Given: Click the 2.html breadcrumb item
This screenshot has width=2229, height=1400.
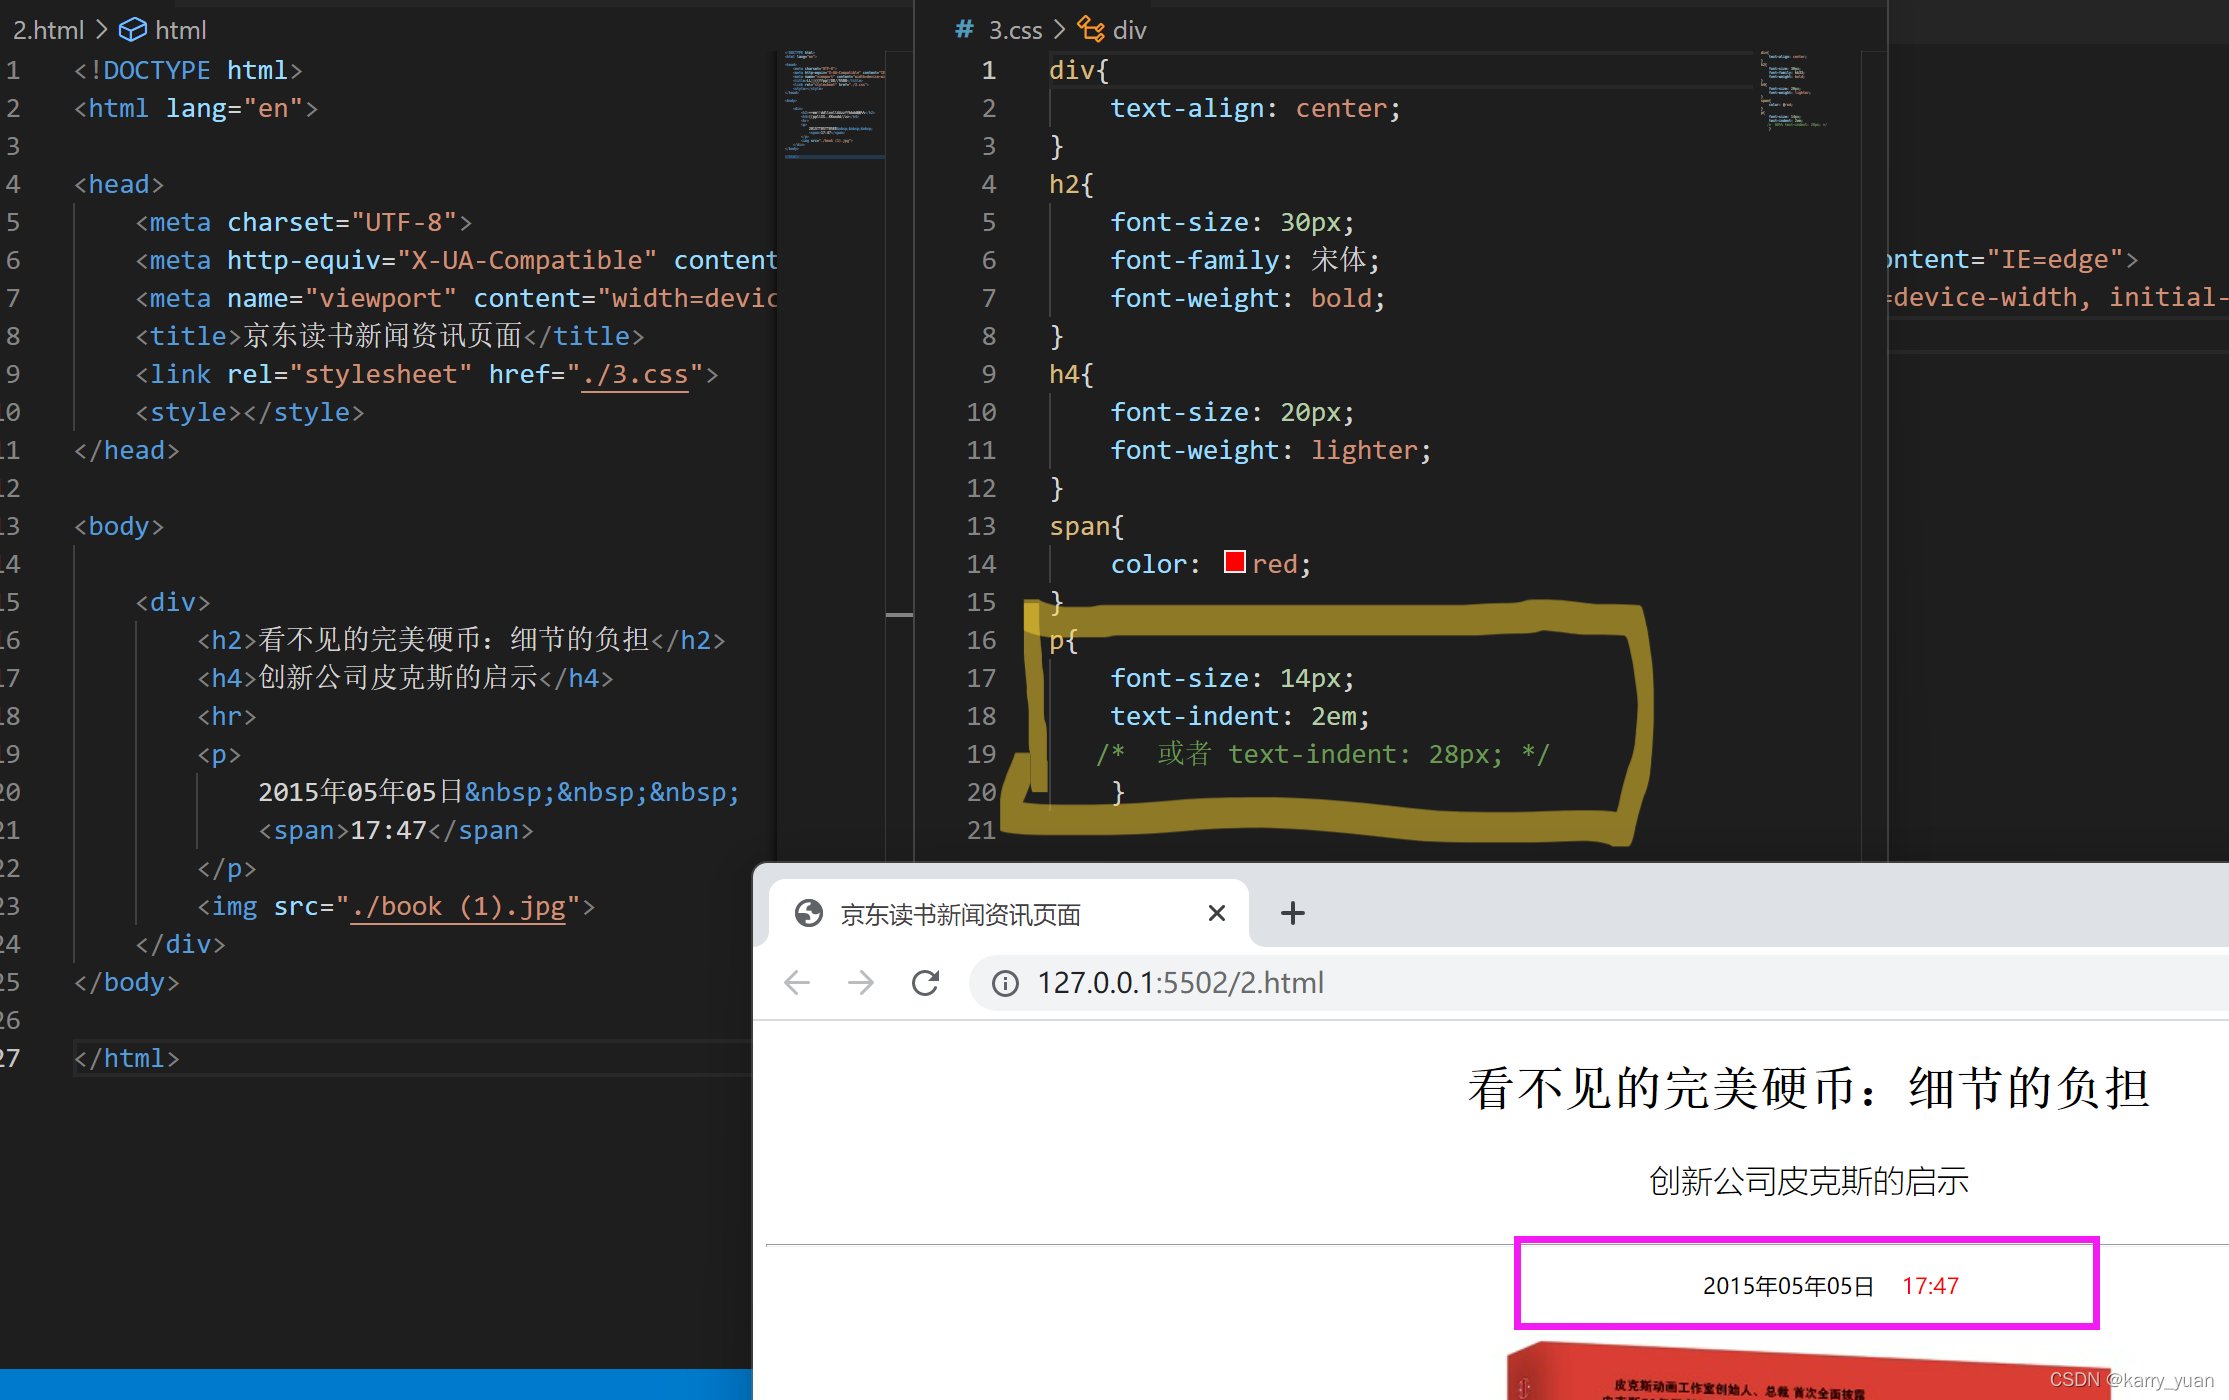Looking at the screenshot, I should 48,30.
